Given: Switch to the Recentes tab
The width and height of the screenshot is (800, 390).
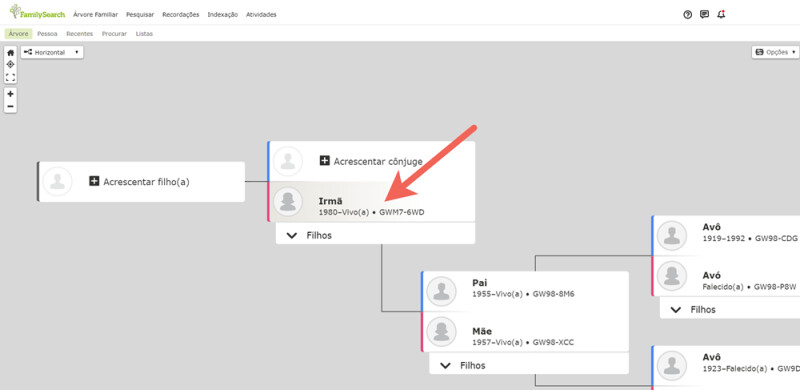Looking at the screenshot, I should (x=80, y=34).
